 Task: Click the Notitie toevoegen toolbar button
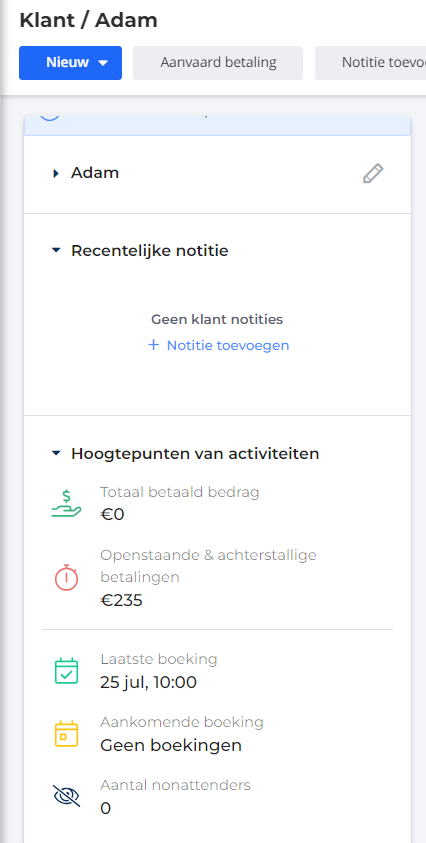(371, 63)
